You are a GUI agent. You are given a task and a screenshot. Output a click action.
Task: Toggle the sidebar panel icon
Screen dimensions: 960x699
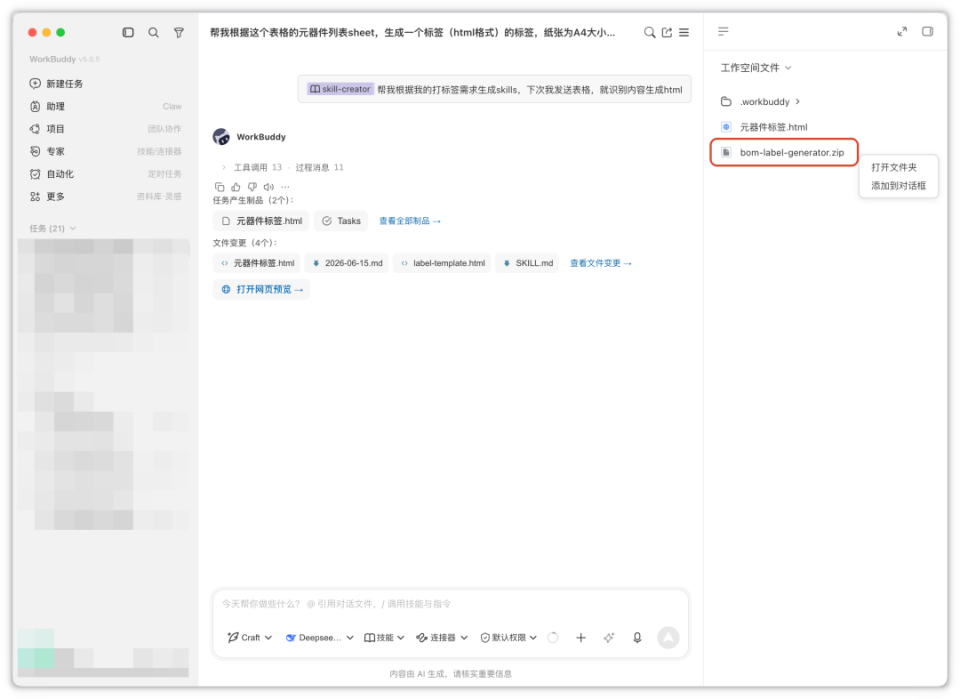pyautogui.click(x=128, y=32)
